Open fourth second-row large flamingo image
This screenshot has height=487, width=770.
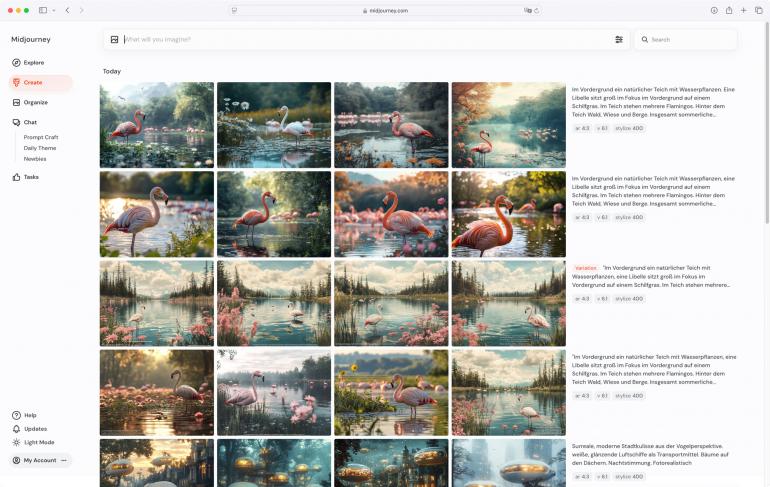tap(509, 214)
